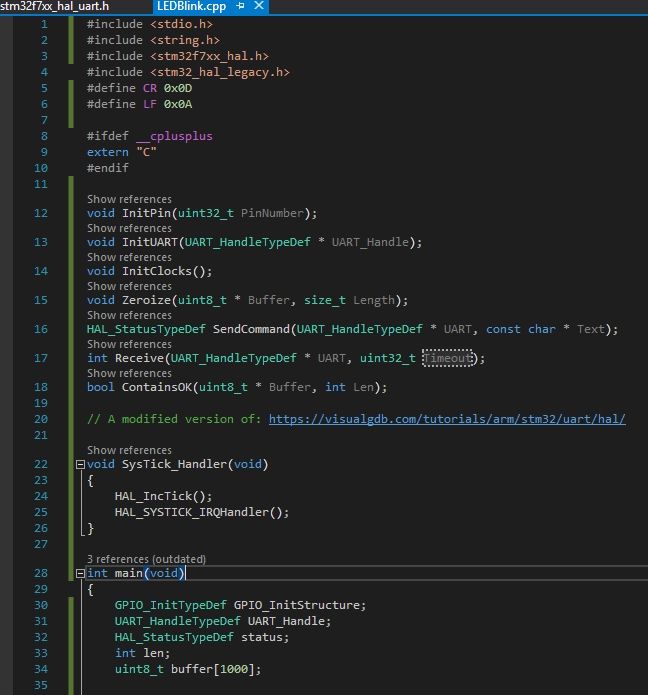Open the visualgdb.com tutorial link

[x=447, y=419]
